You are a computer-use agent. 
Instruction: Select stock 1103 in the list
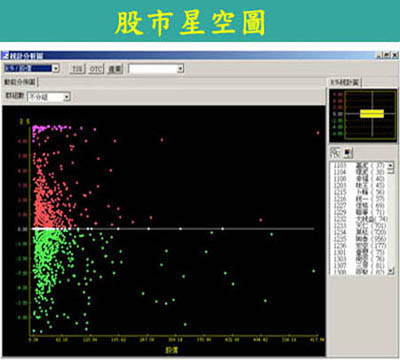click(x=359, y=165)
